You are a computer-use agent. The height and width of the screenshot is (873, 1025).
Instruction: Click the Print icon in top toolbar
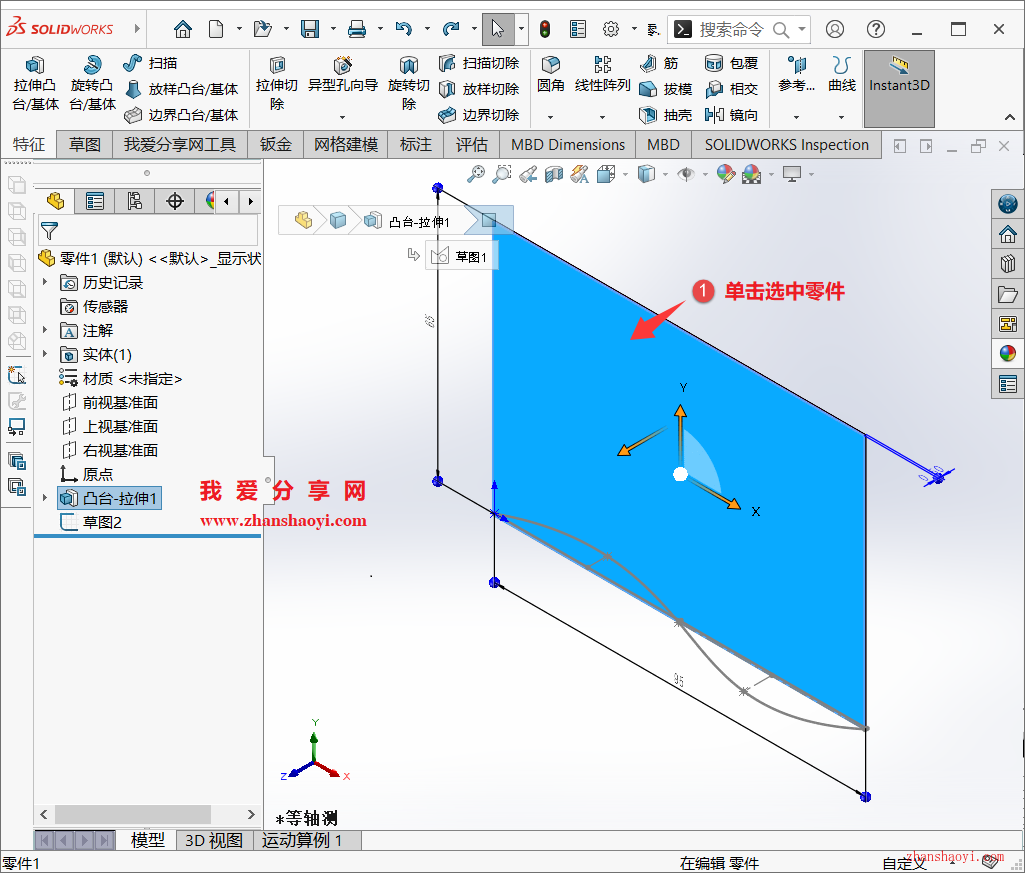click(x=357, y=29)
